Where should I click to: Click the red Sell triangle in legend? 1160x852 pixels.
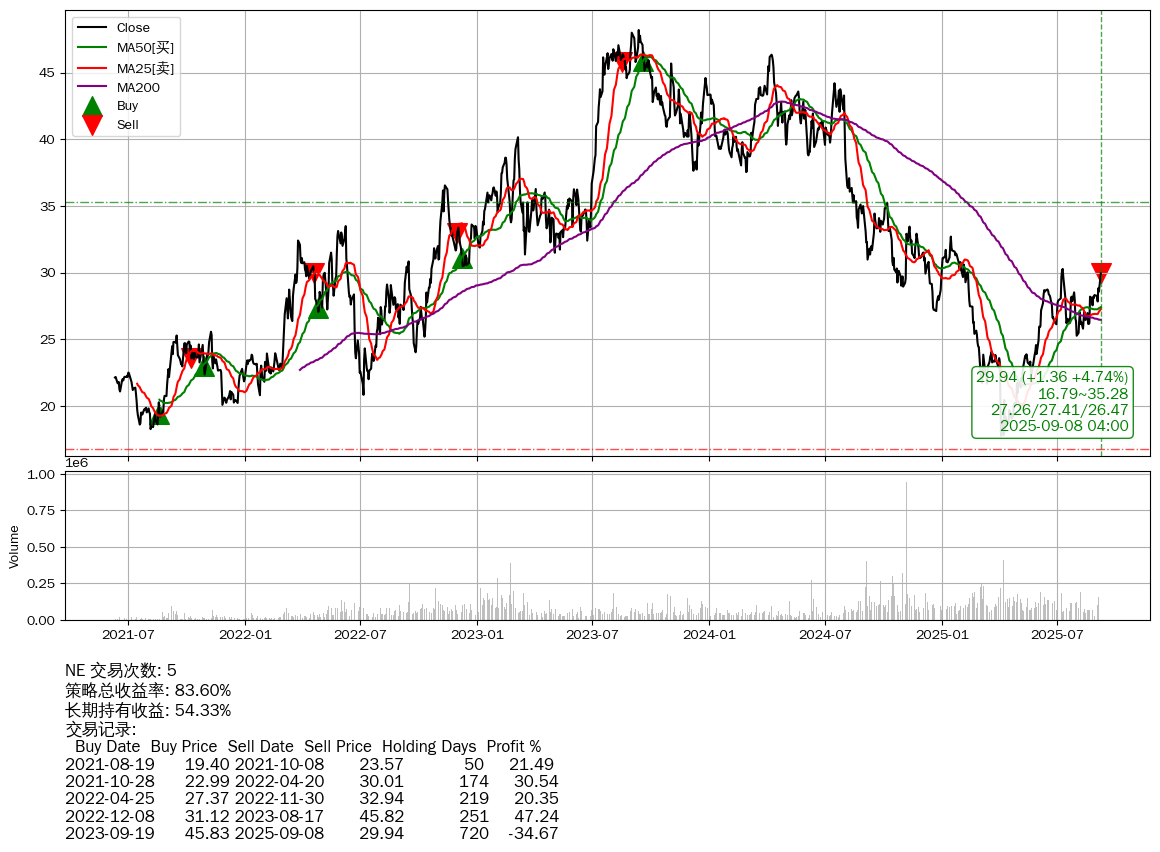(x=92, y=124)
